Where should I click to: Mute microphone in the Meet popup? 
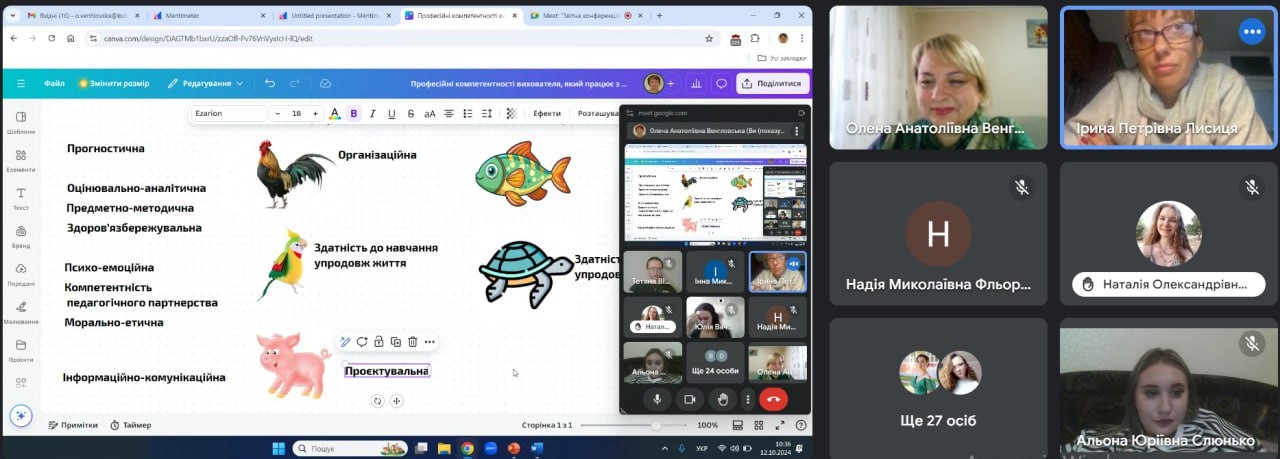pyautogui.click(x=657, y=399)
